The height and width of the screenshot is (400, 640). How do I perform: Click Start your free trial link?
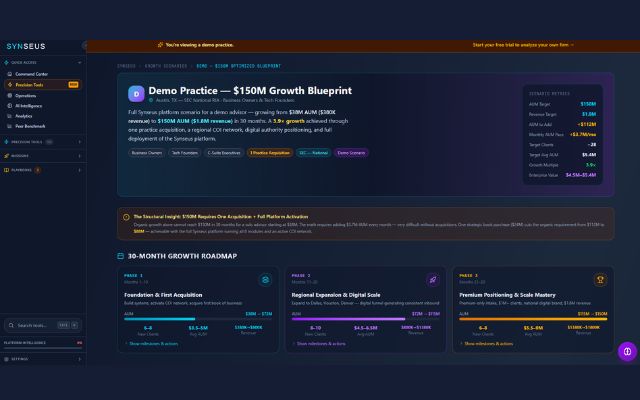tap(523, 45)
